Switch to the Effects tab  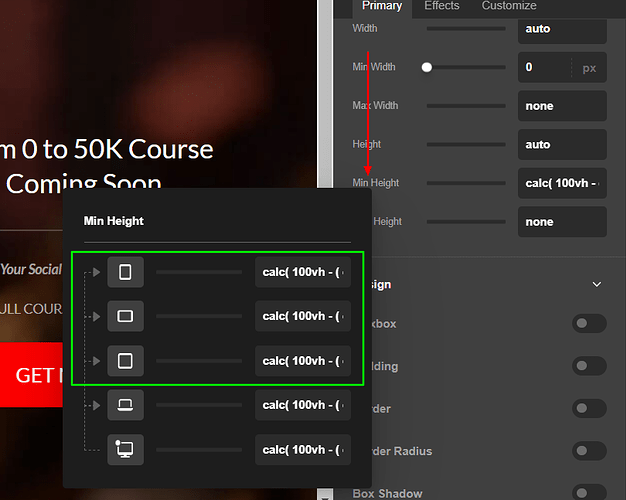[442, 6]
